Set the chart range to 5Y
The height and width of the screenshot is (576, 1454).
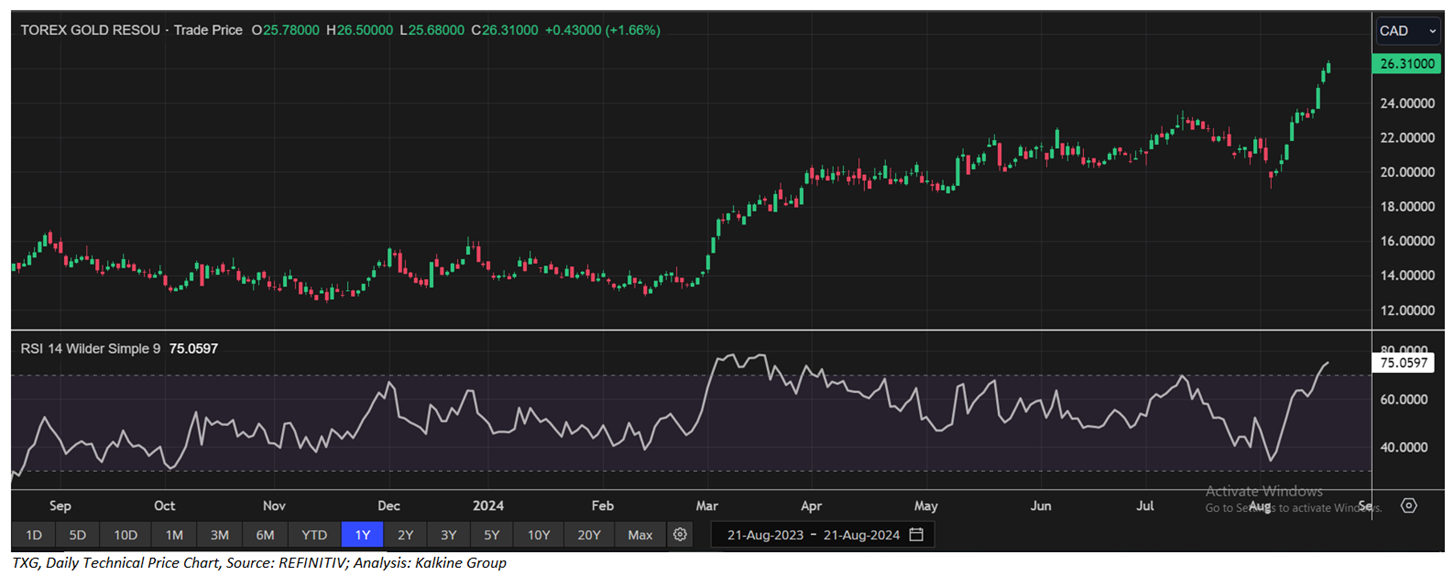[x=493, y=535]
